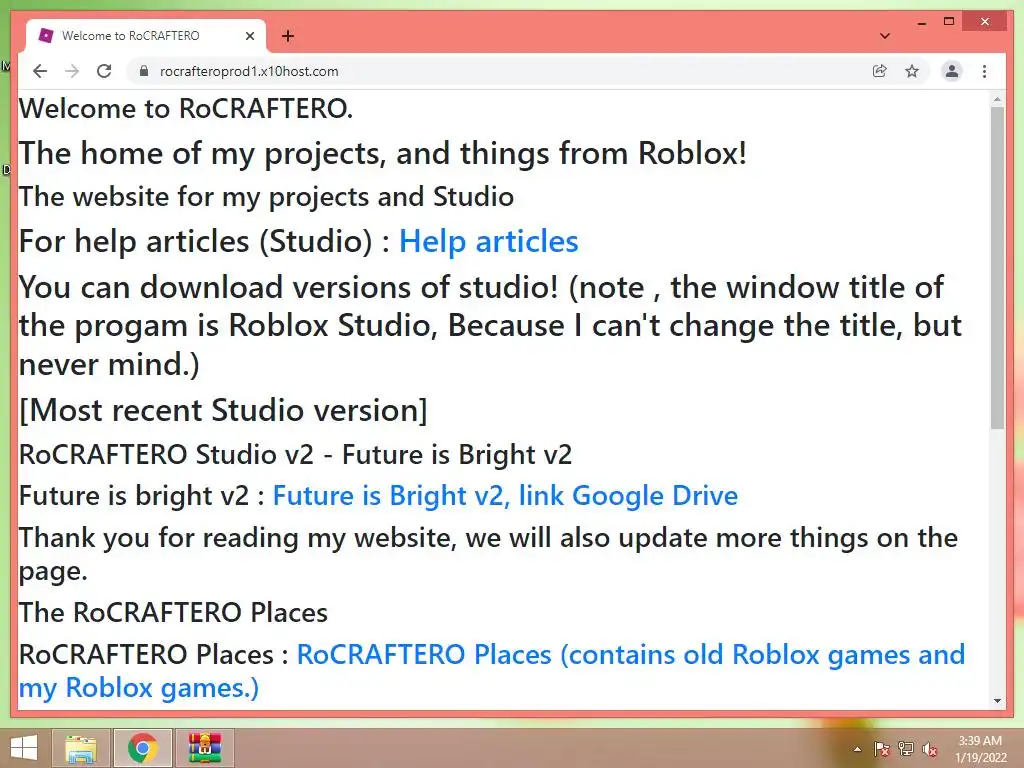Open Future is Bright v2 Google Drive link
Viewport: 1024px width, 768px height.
click(x=505, y=496)
